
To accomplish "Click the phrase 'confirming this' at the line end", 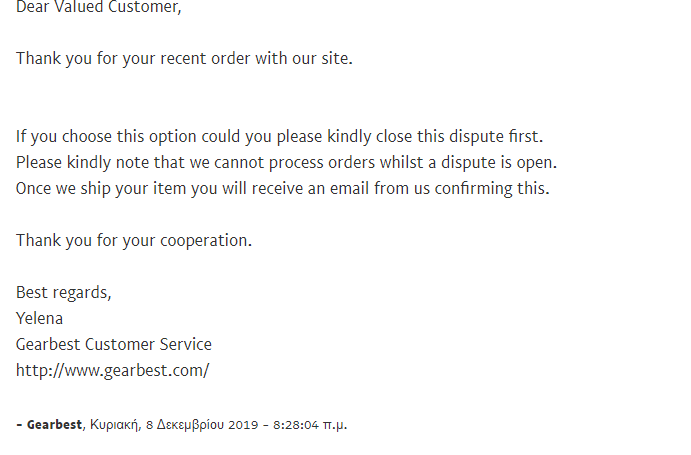I will click(x=492, y=189).
